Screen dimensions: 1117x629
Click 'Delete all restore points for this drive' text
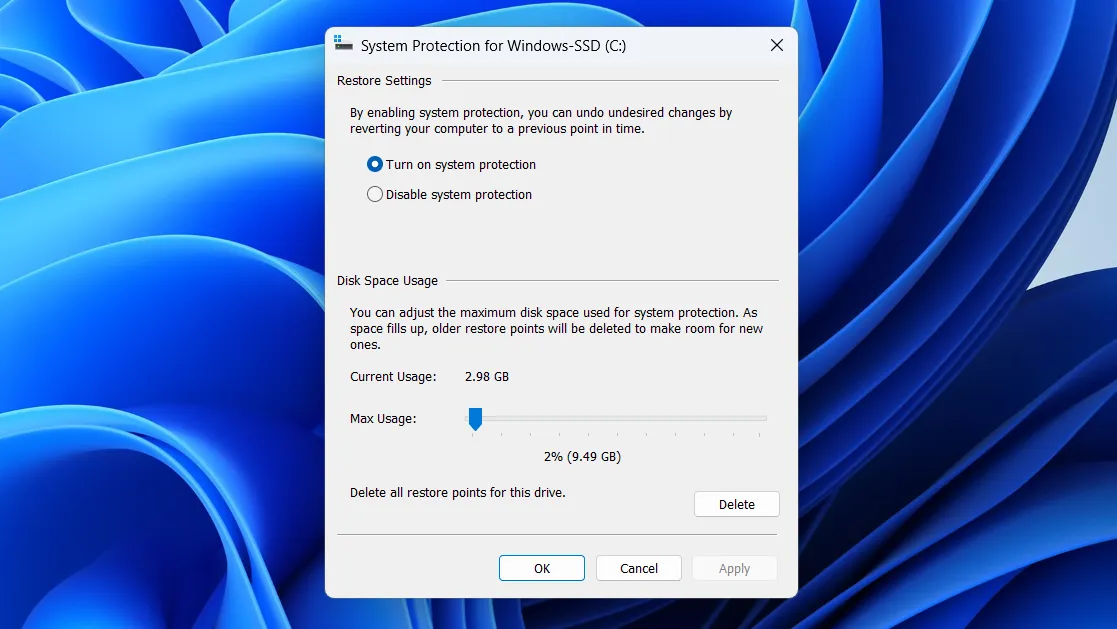(457, 493)
